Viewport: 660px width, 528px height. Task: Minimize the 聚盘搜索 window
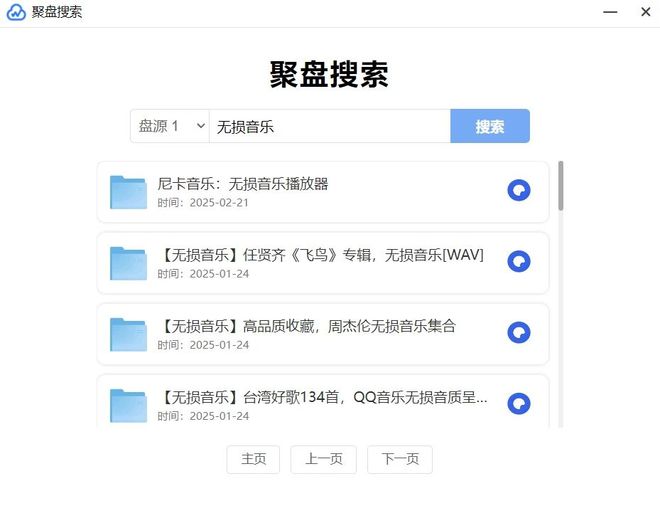610,12
